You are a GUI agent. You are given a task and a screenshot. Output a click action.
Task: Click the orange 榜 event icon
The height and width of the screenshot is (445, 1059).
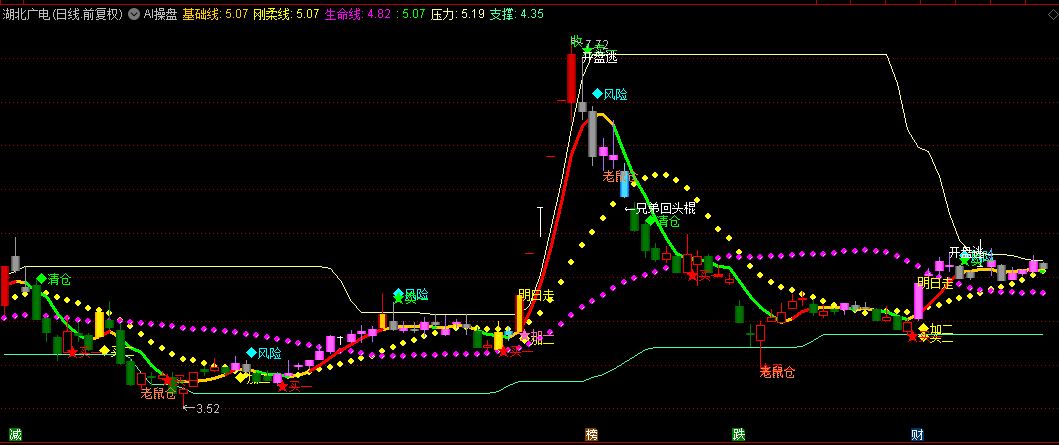(x=591, y=434)
